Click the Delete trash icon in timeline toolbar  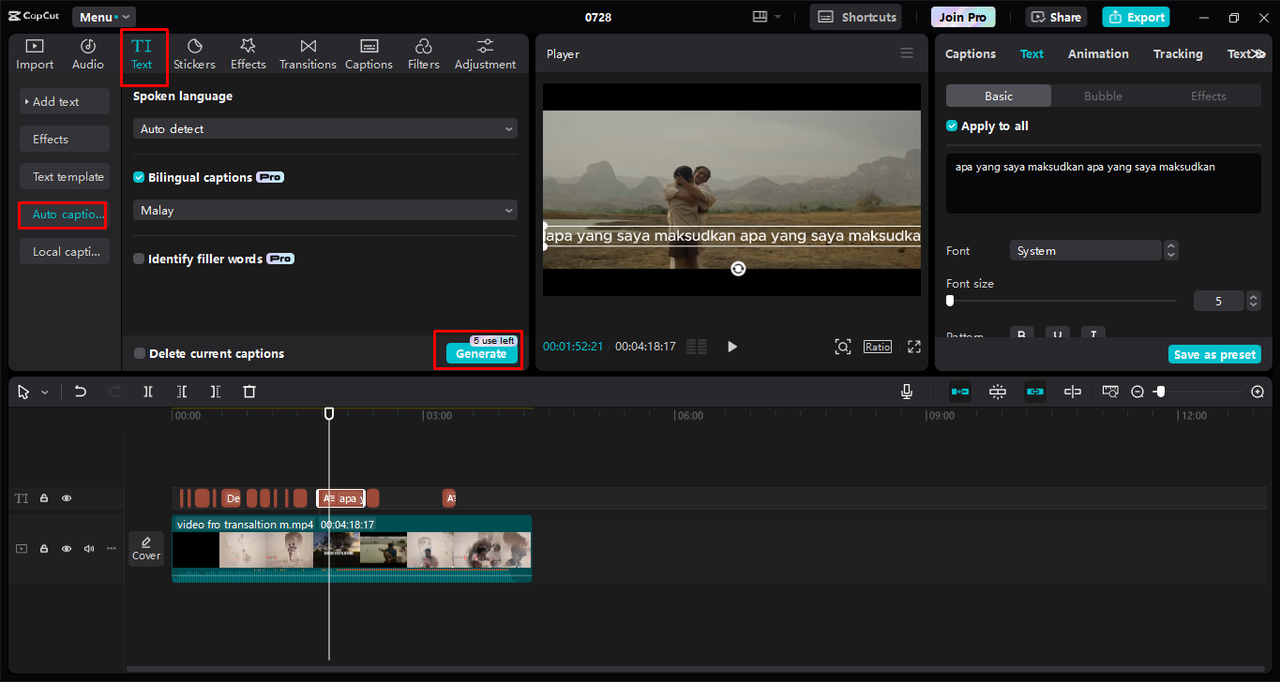(x=250, y=392)
